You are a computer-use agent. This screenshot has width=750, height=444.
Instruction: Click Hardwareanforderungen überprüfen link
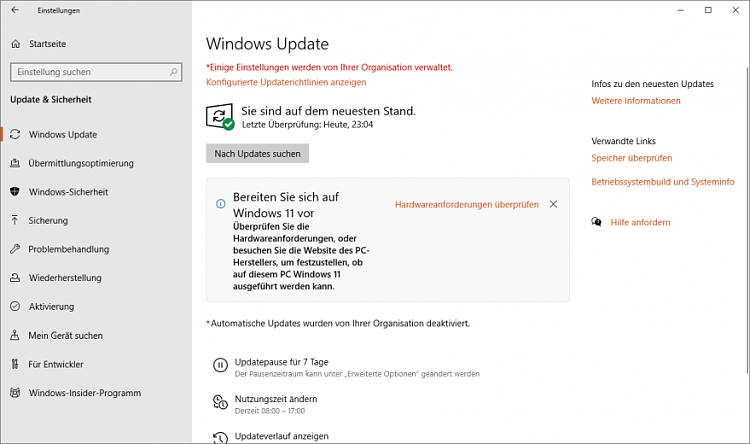click(467, 205)
